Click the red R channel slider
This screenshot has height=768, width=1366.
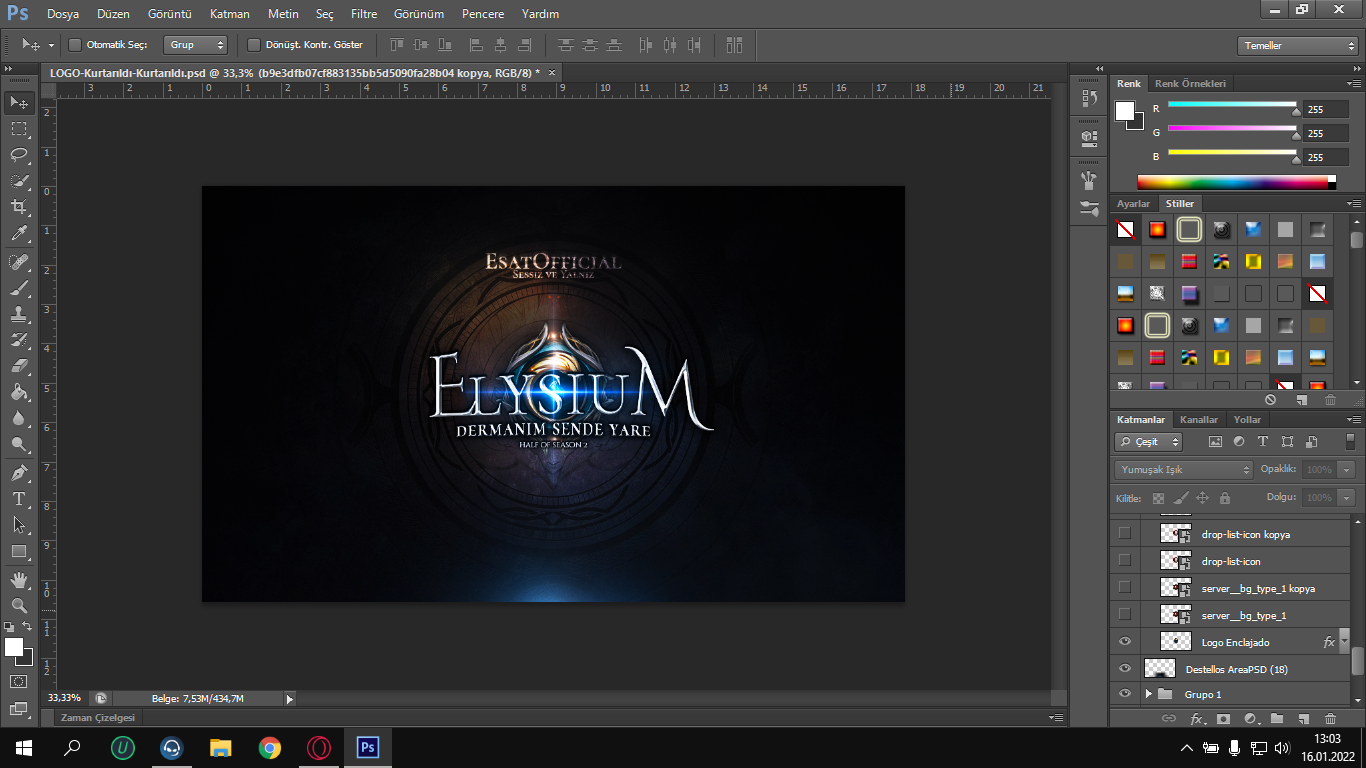point(1232,106)
